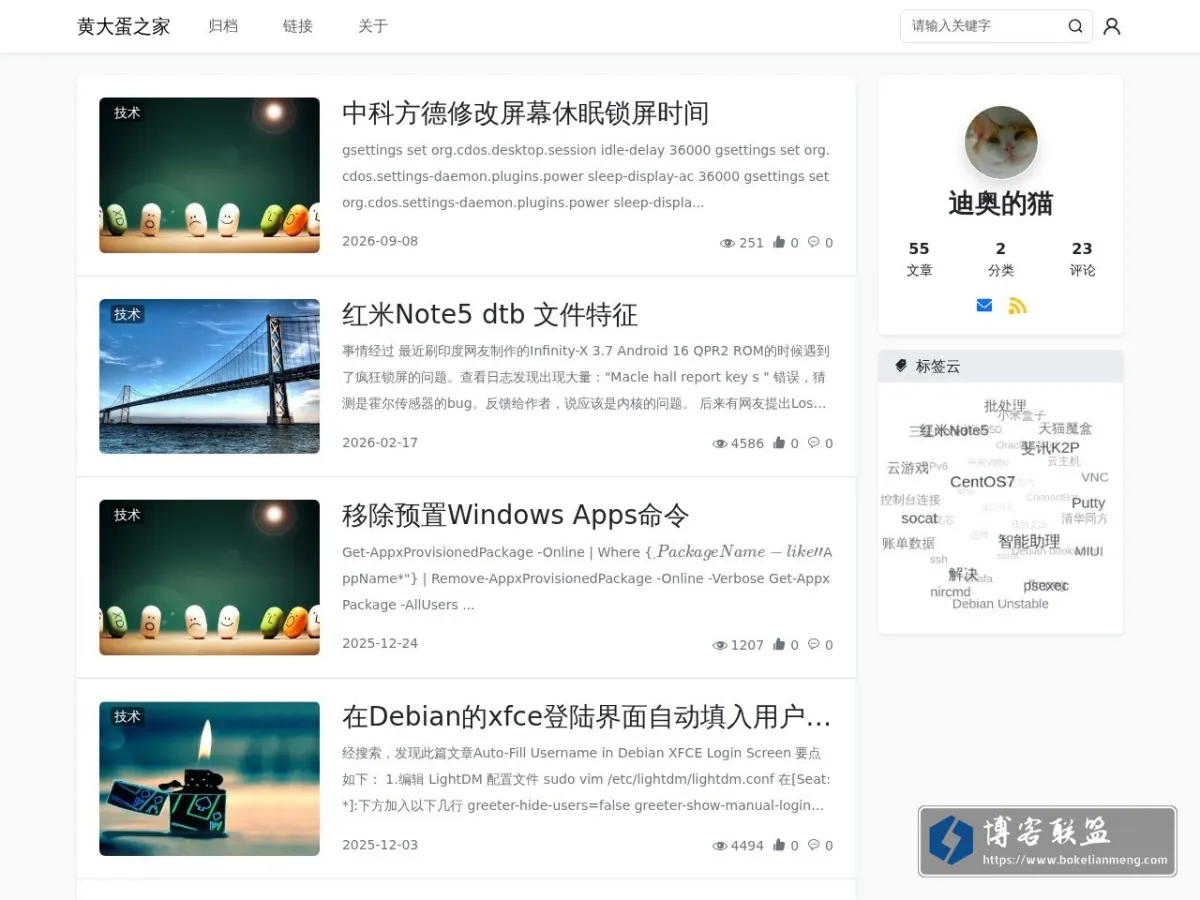Open article 移除预置Windows Apps命令
The width and height of the screenshot is (1200, 900).
(x=516, y=516)
